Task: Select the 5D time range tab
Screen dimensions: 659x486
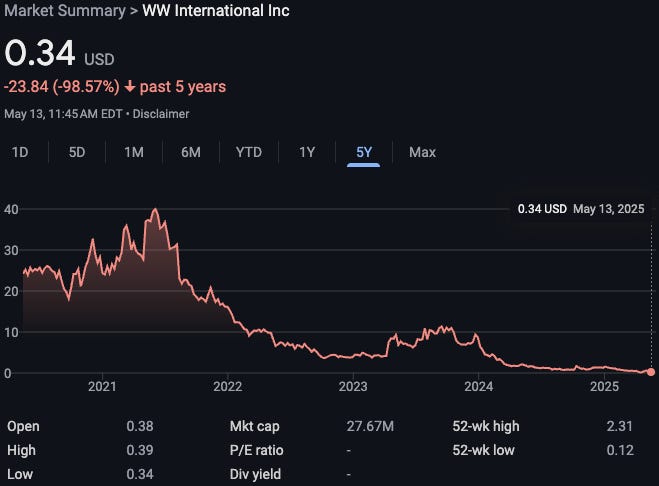Action: [x=77, y=152]
